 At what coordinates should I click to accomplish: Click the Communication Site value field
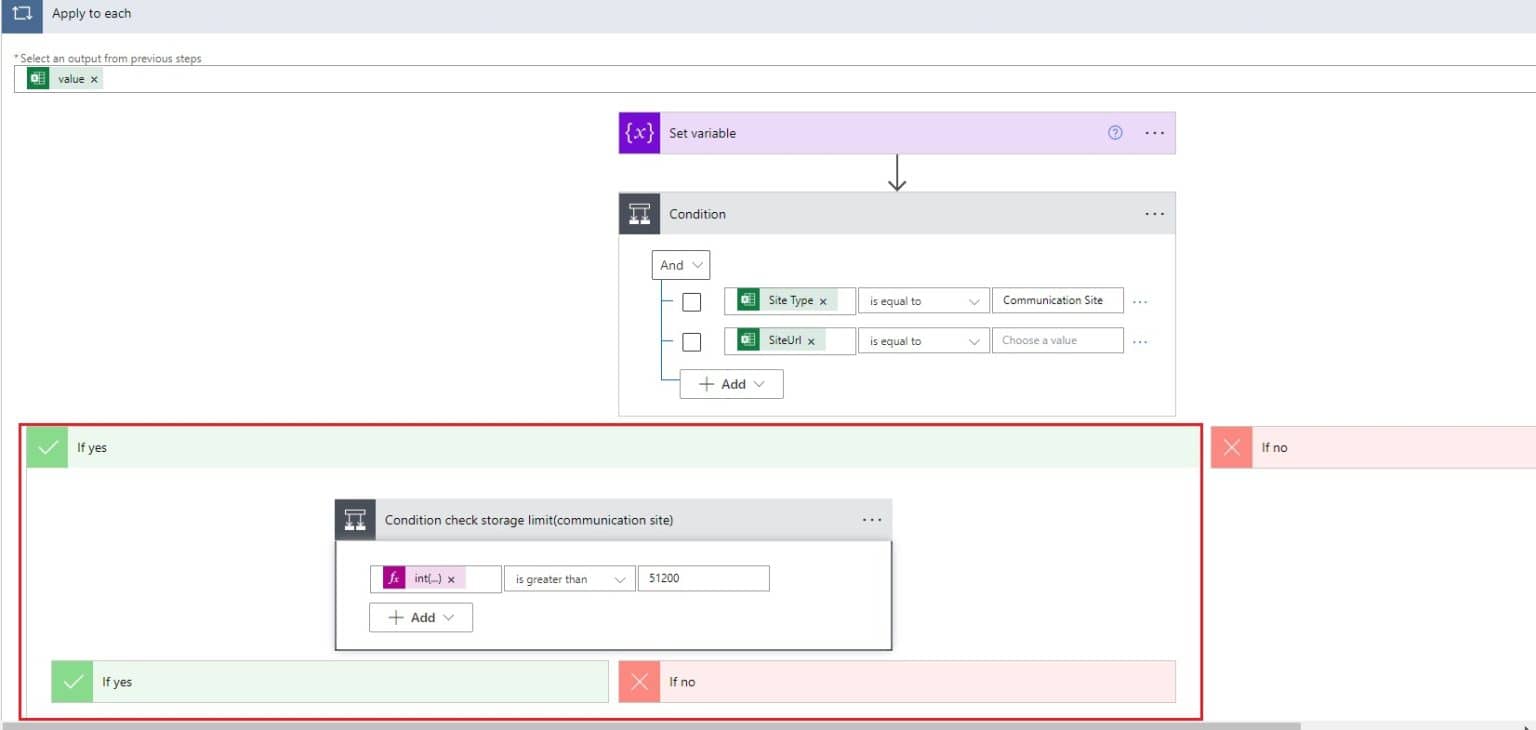coord(1058,301)
